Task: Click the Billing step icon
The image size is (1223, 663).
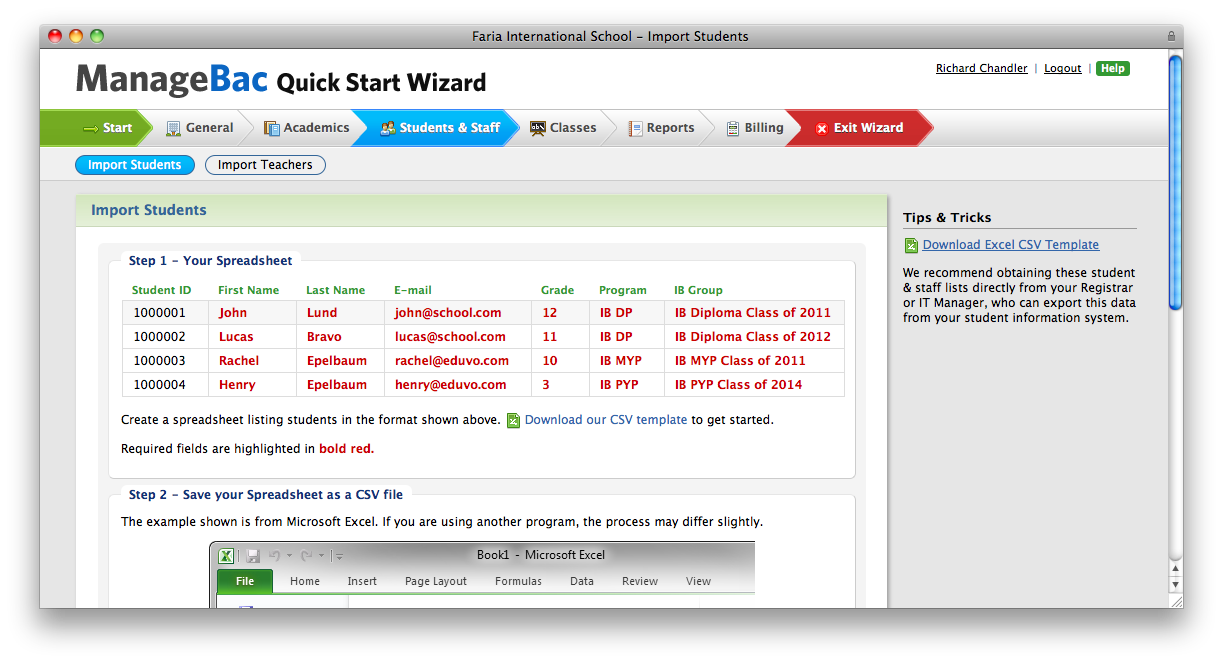Action: pyautogui.click(x=733, y=128)
